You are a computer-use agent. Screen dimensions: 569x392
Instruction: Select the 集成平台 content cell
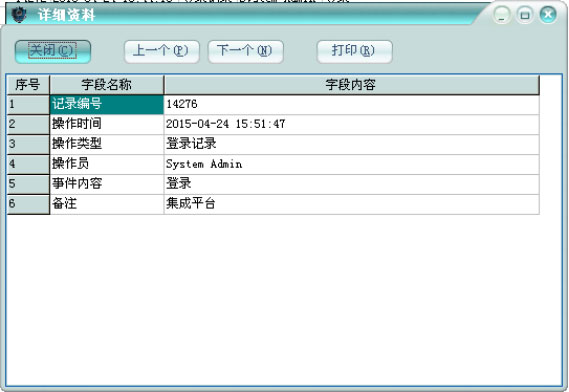[x=351, y=204]
